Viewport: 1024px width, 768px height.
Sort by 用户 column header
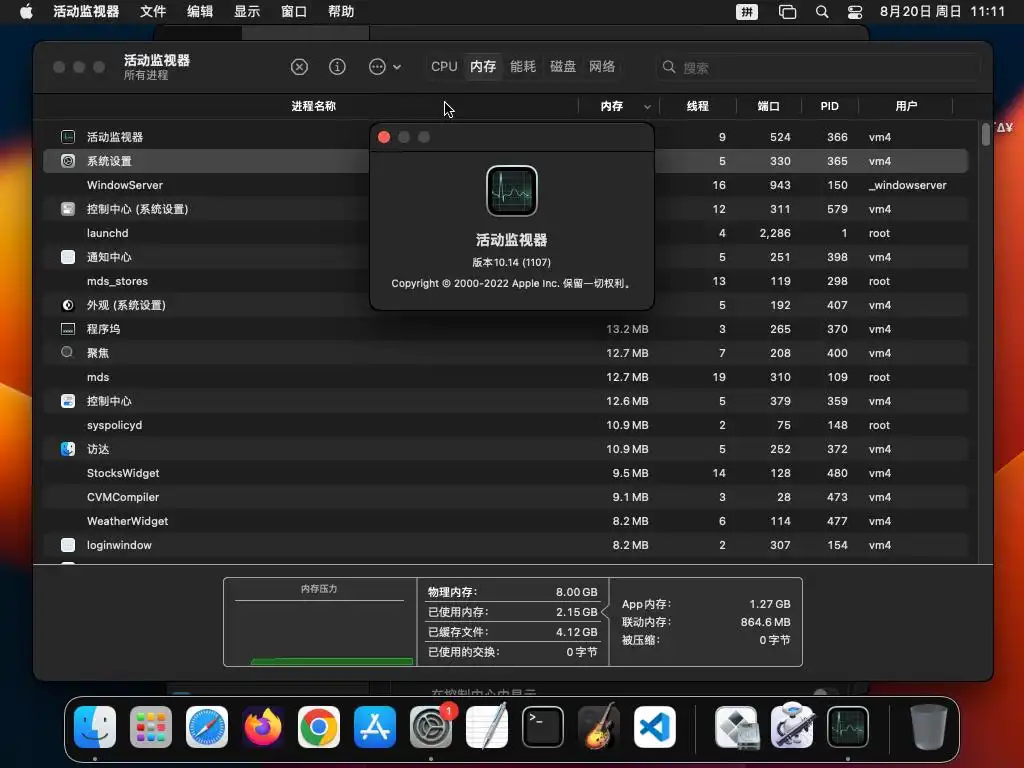click(906, 106)
